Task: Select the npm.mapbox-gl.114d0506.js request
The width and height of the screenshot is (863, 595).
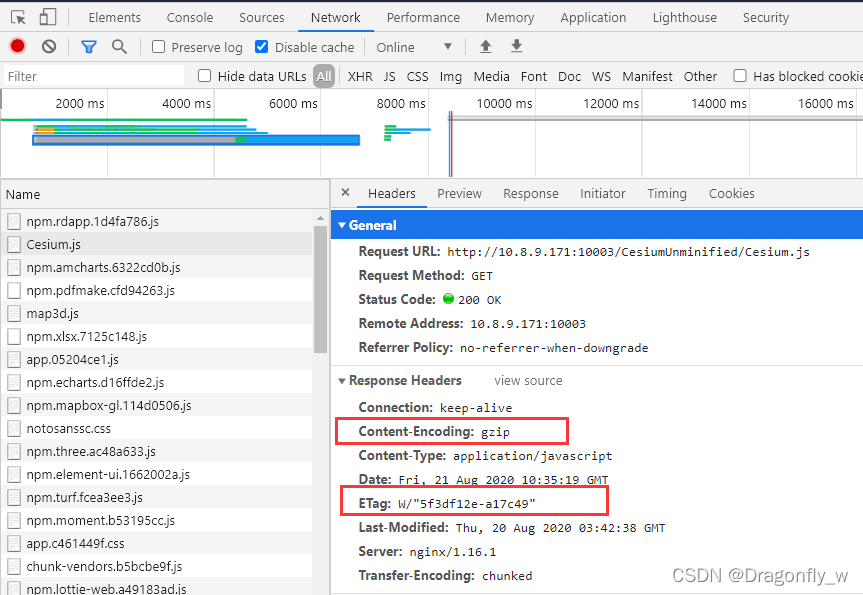Action: 156,406
